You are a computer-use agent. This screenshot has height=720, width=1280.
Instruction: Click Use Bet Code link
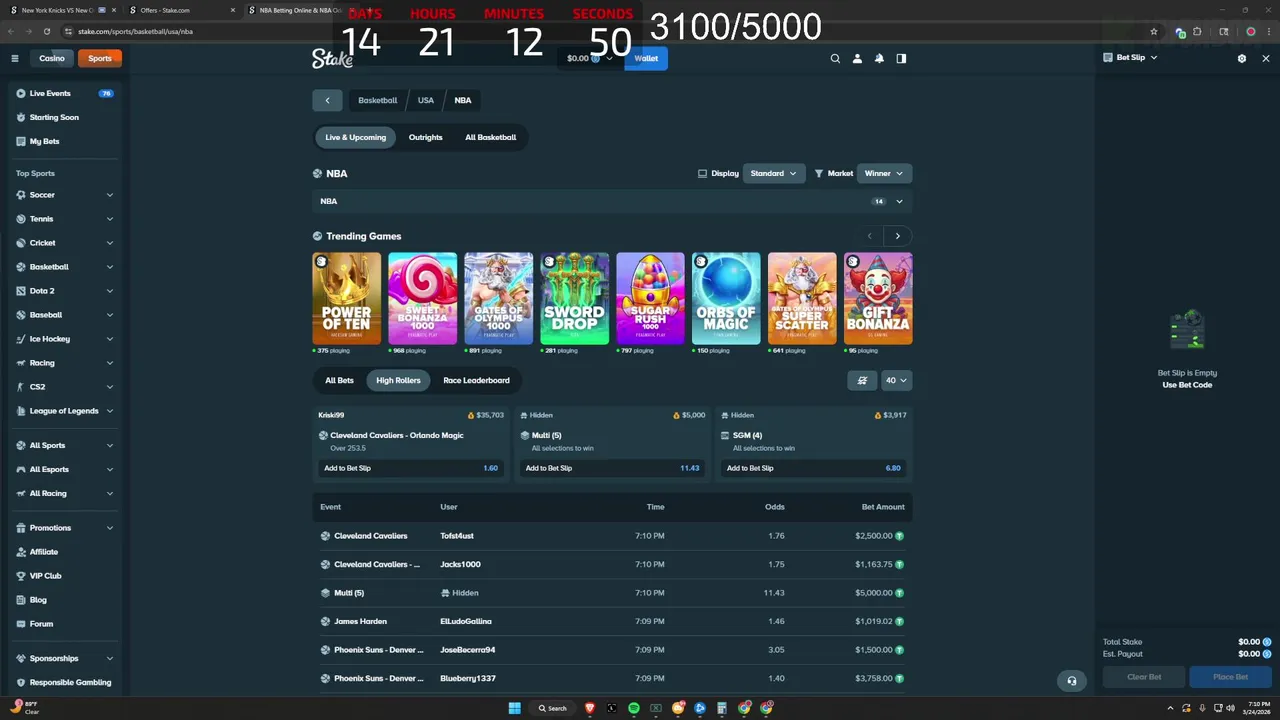1187,385
